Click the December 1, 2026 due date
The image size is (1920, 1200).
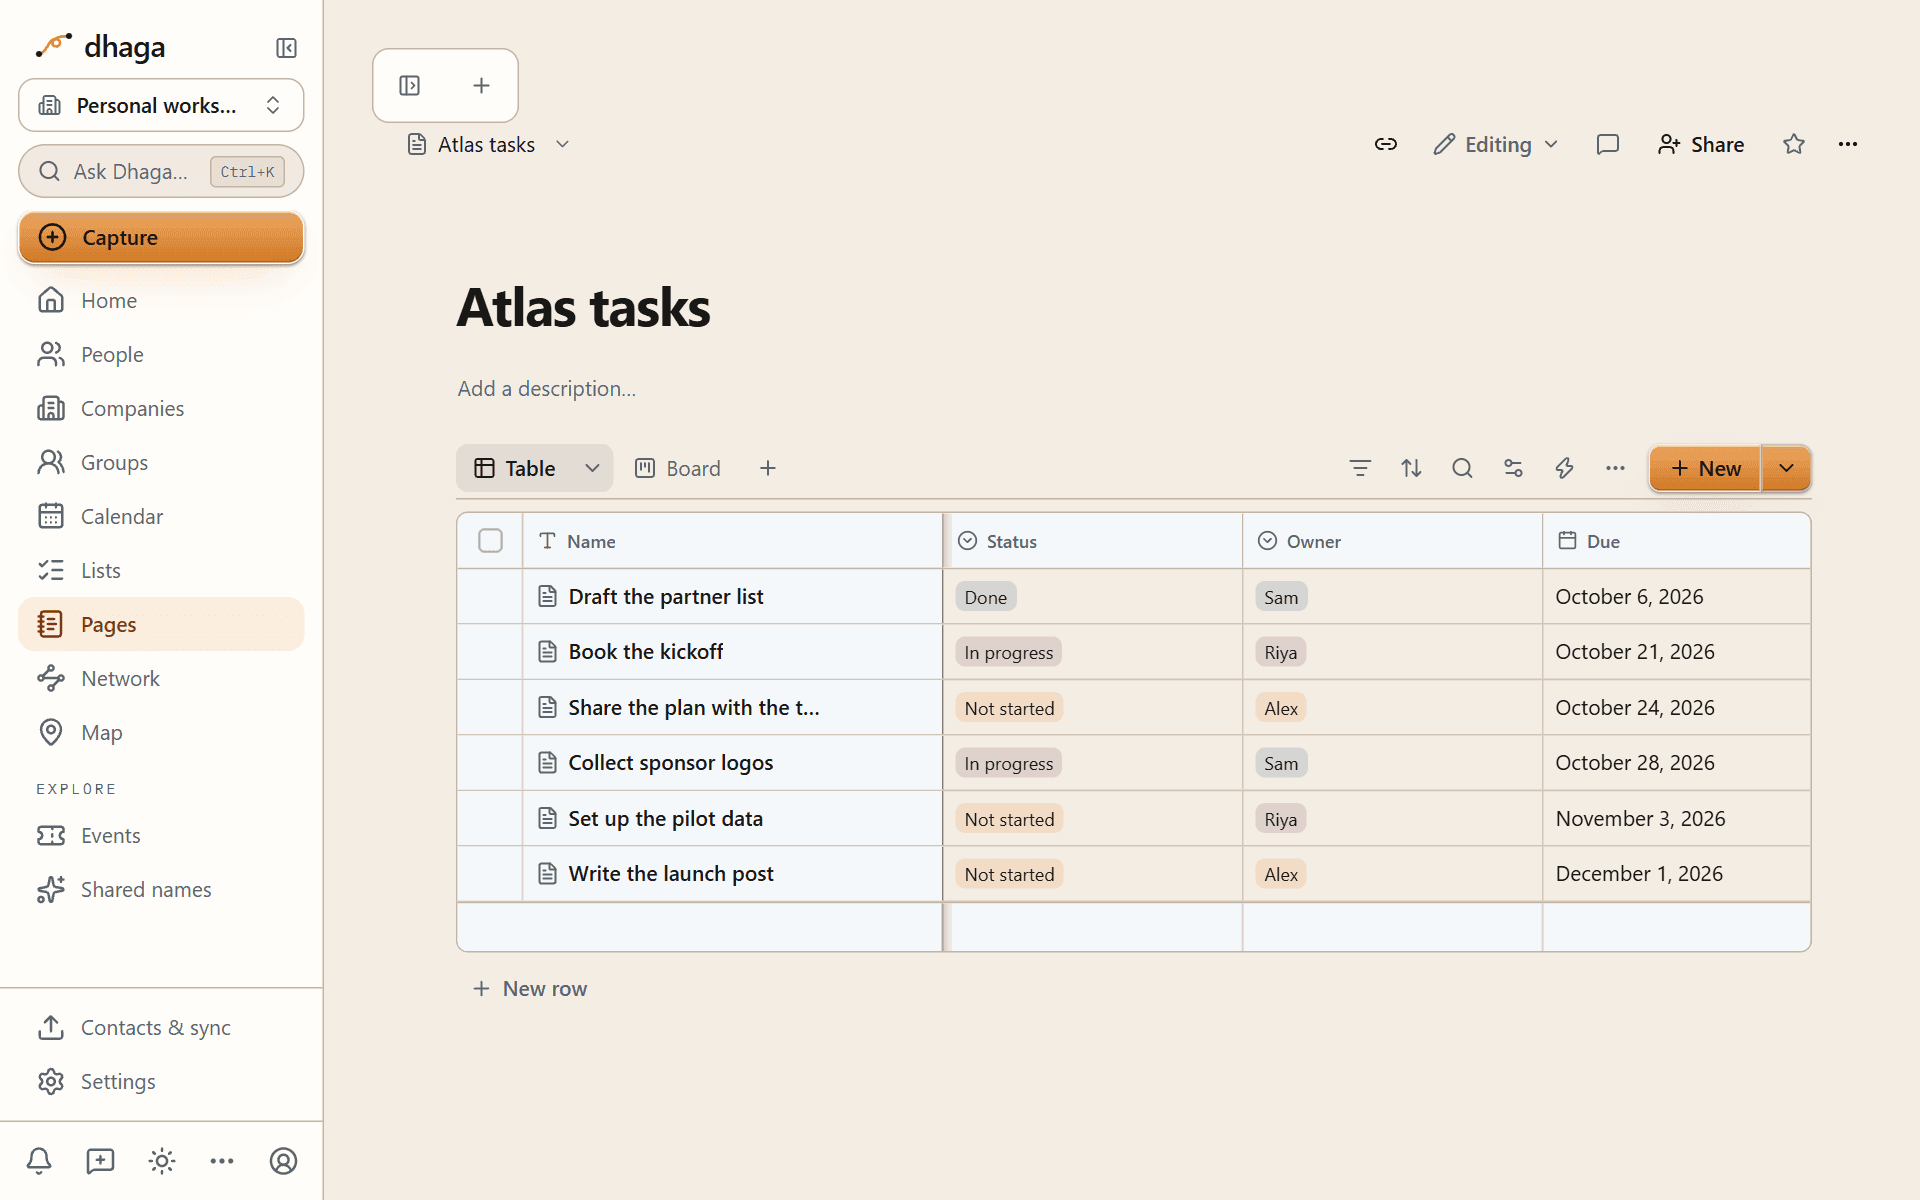coord(1639,874)
